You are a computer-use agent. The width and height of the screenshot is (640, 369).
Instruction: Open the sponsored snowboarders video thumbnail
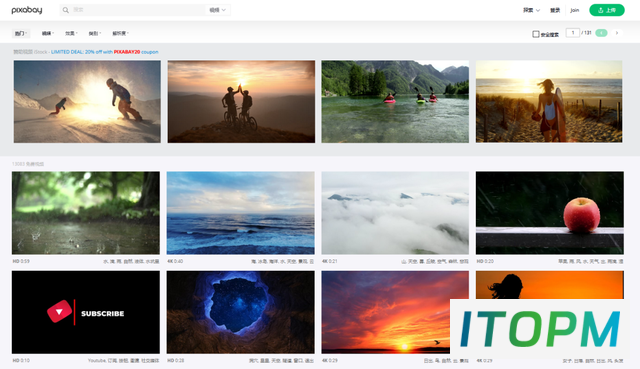87,102
